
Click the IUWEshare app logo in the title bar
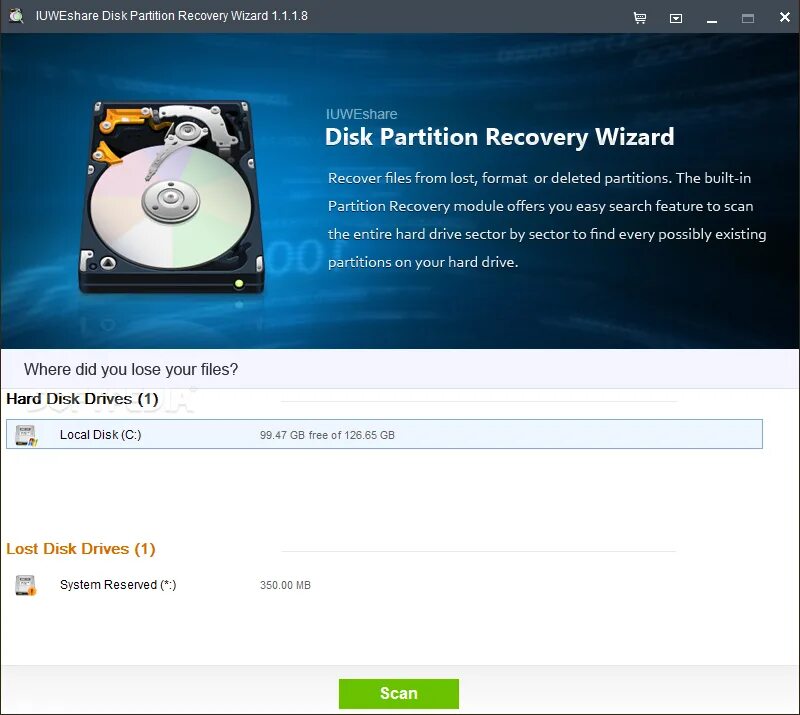tap(16, 16)
